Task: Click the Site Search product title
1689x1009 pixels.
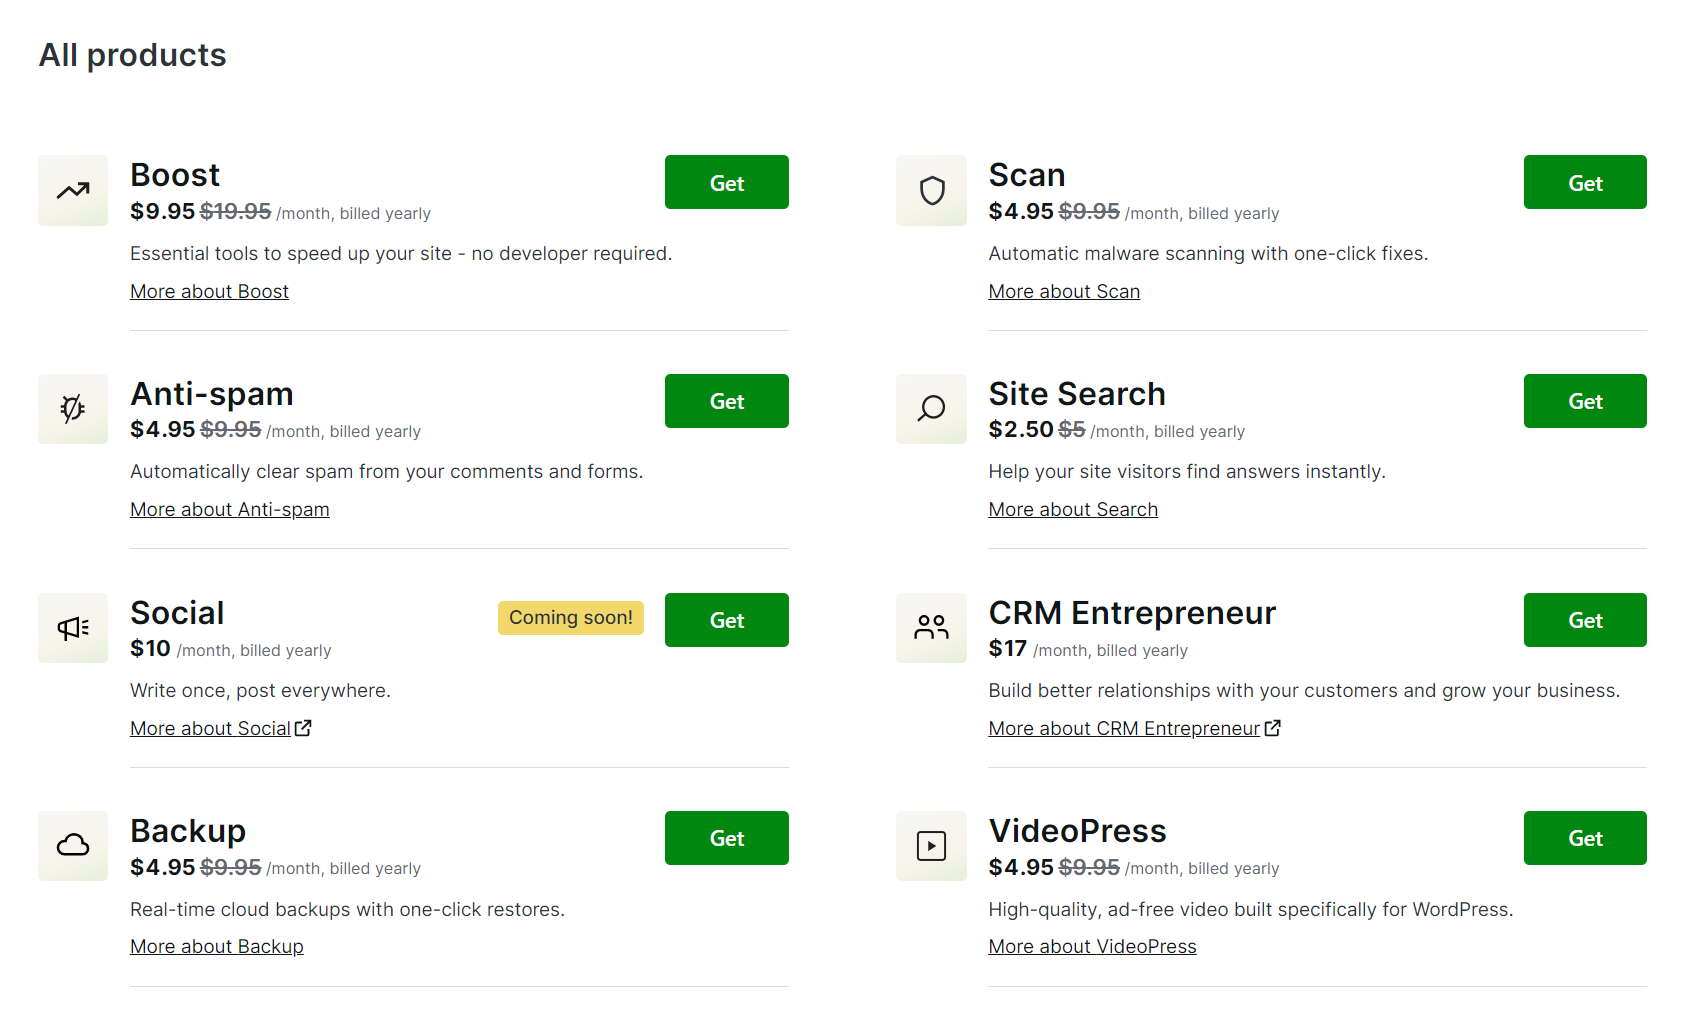Action: 1077,394
